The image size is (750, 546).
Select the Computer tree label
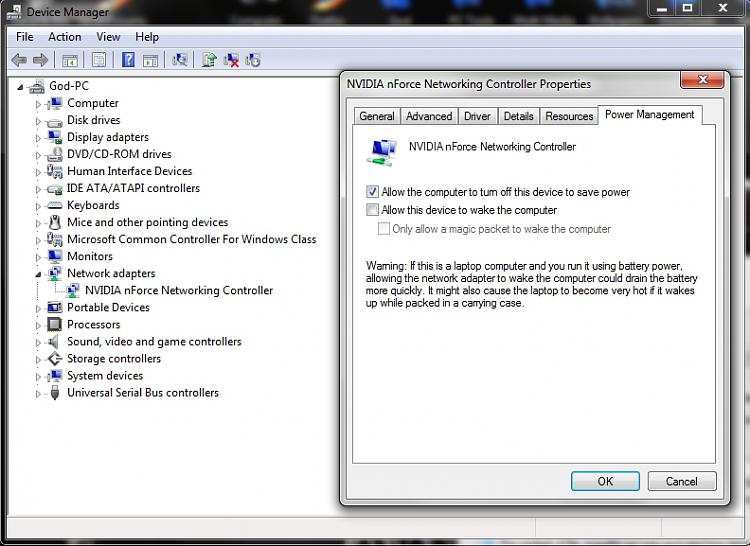[93, 103]
